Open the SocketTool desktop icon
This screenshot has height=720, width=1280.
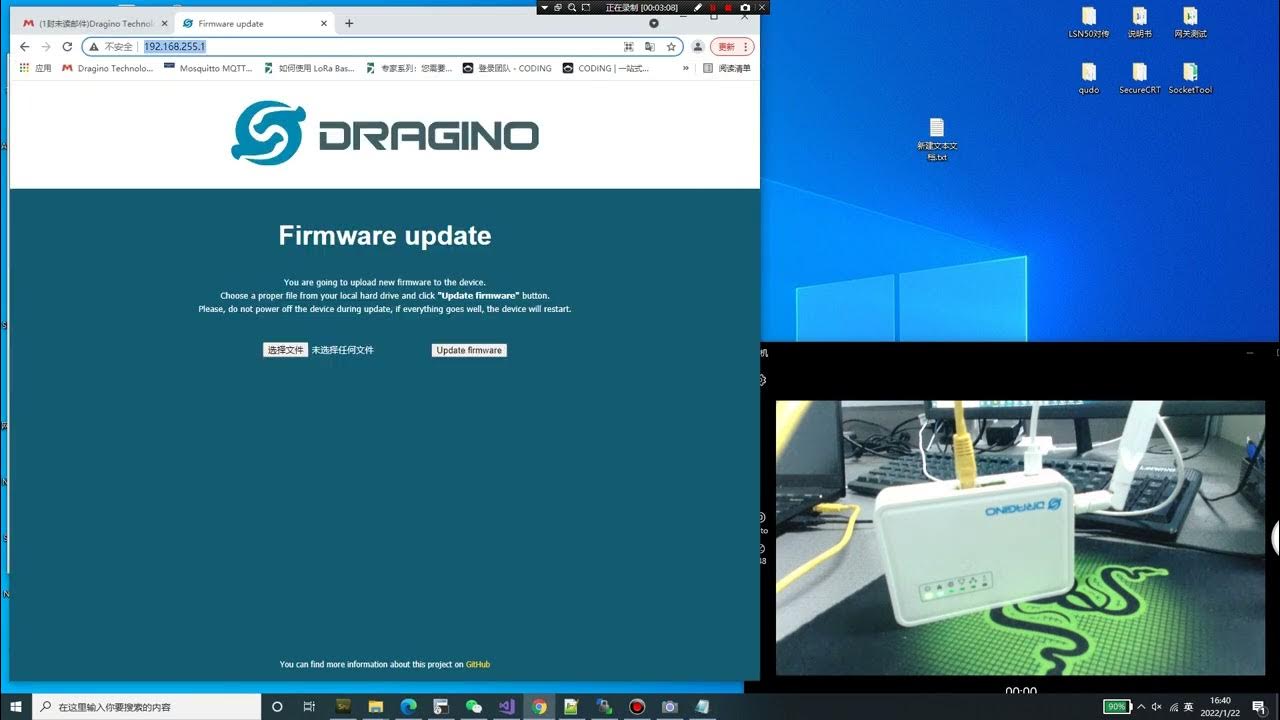[x=1190, y=78]
